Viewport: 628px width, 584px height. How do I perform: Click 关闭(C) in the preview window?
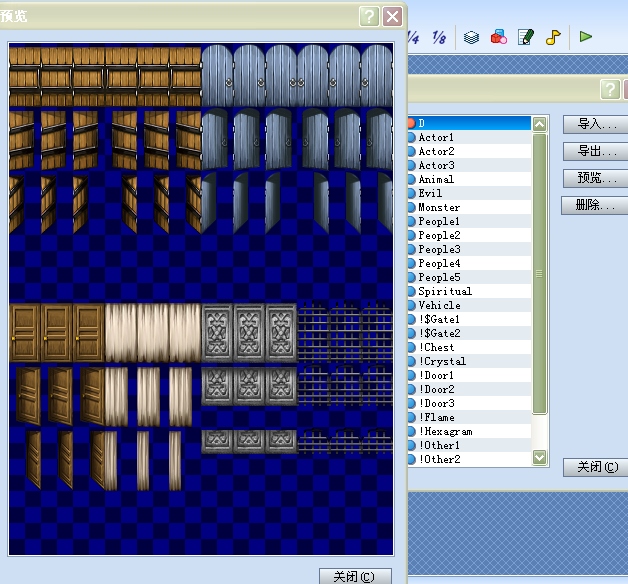355,576
